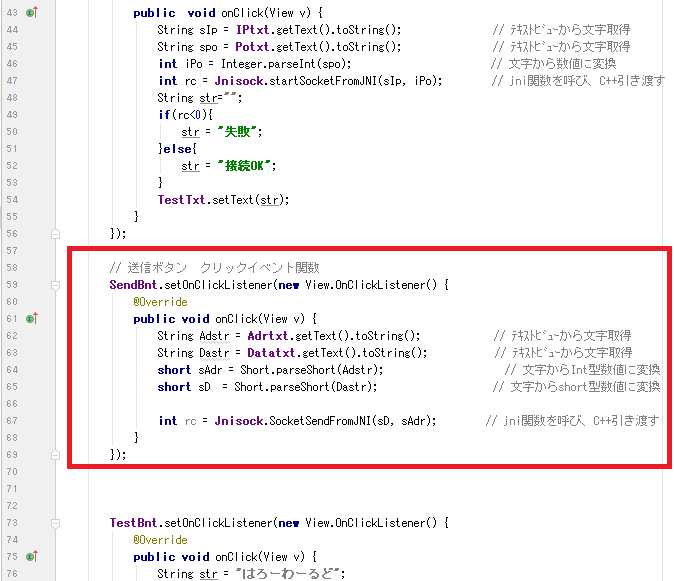
Task: Click the @Override annotation on line 74
Action: 160,540
